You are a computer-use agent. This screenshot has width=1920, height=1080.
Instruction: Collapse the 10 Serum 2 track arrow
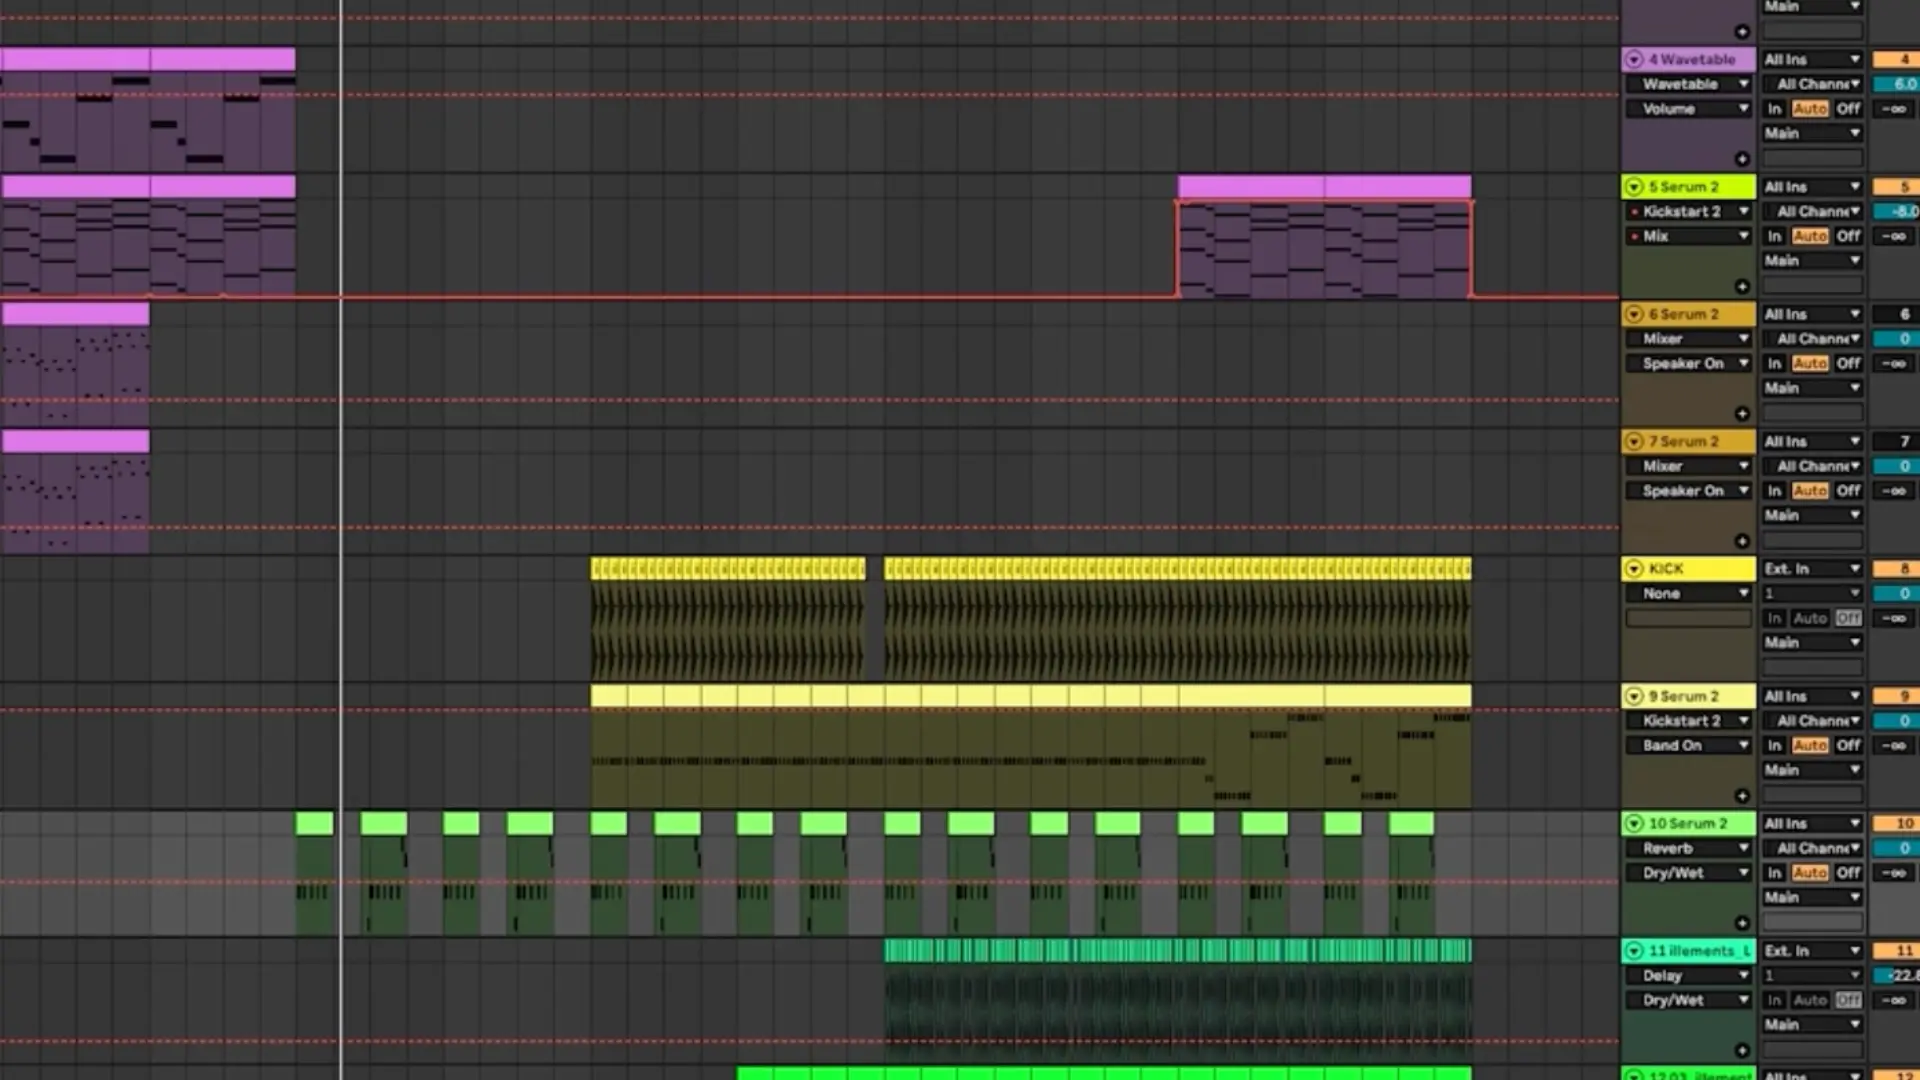(x=1634, y=823)
